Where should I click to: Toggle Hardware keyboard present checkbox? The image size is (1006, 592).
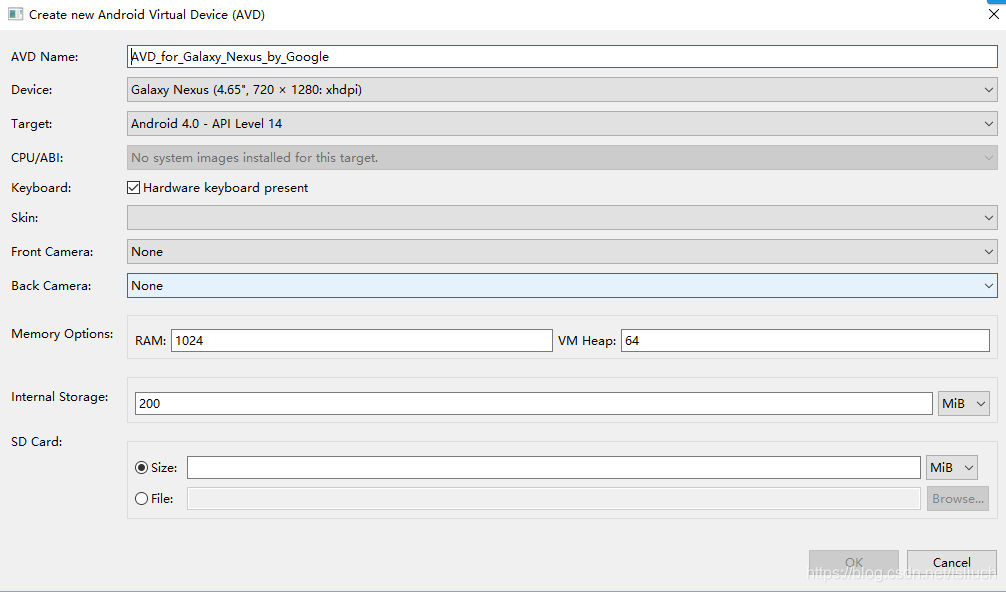point(133,187)
